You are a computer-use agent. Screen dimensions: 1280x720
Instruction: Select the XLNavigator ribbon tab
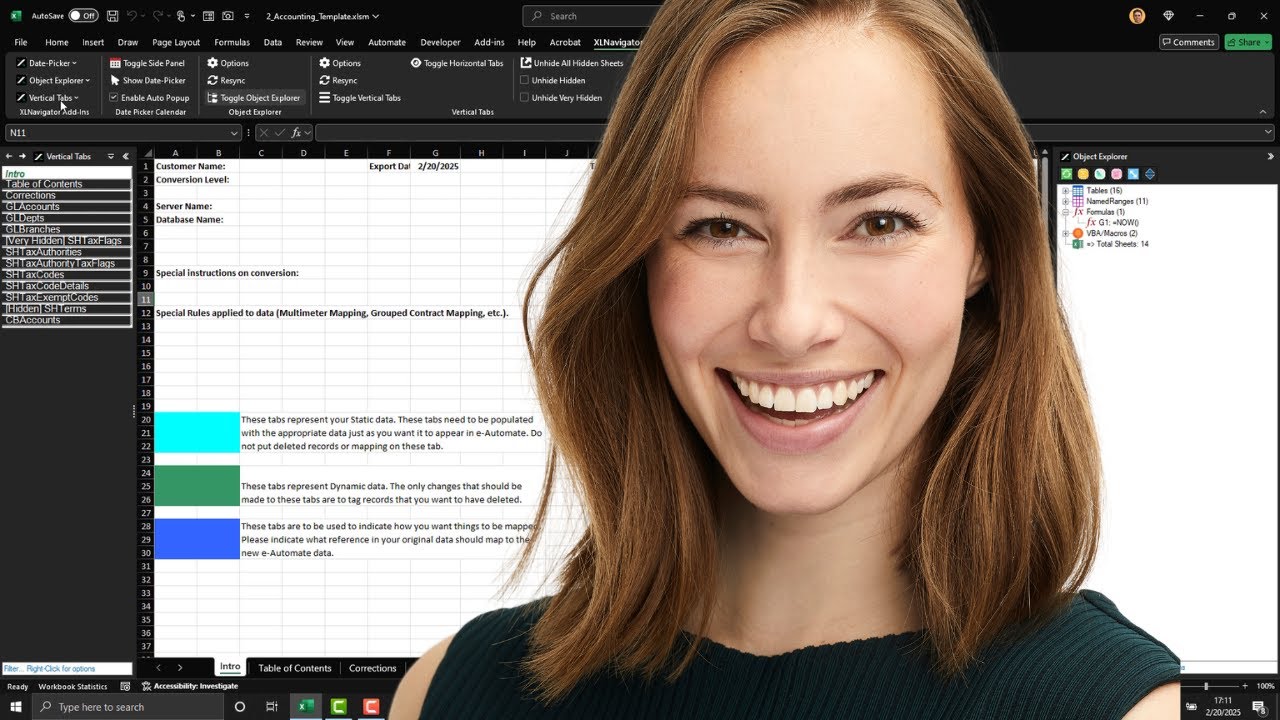pyautogui.click(x=617, y=42)
